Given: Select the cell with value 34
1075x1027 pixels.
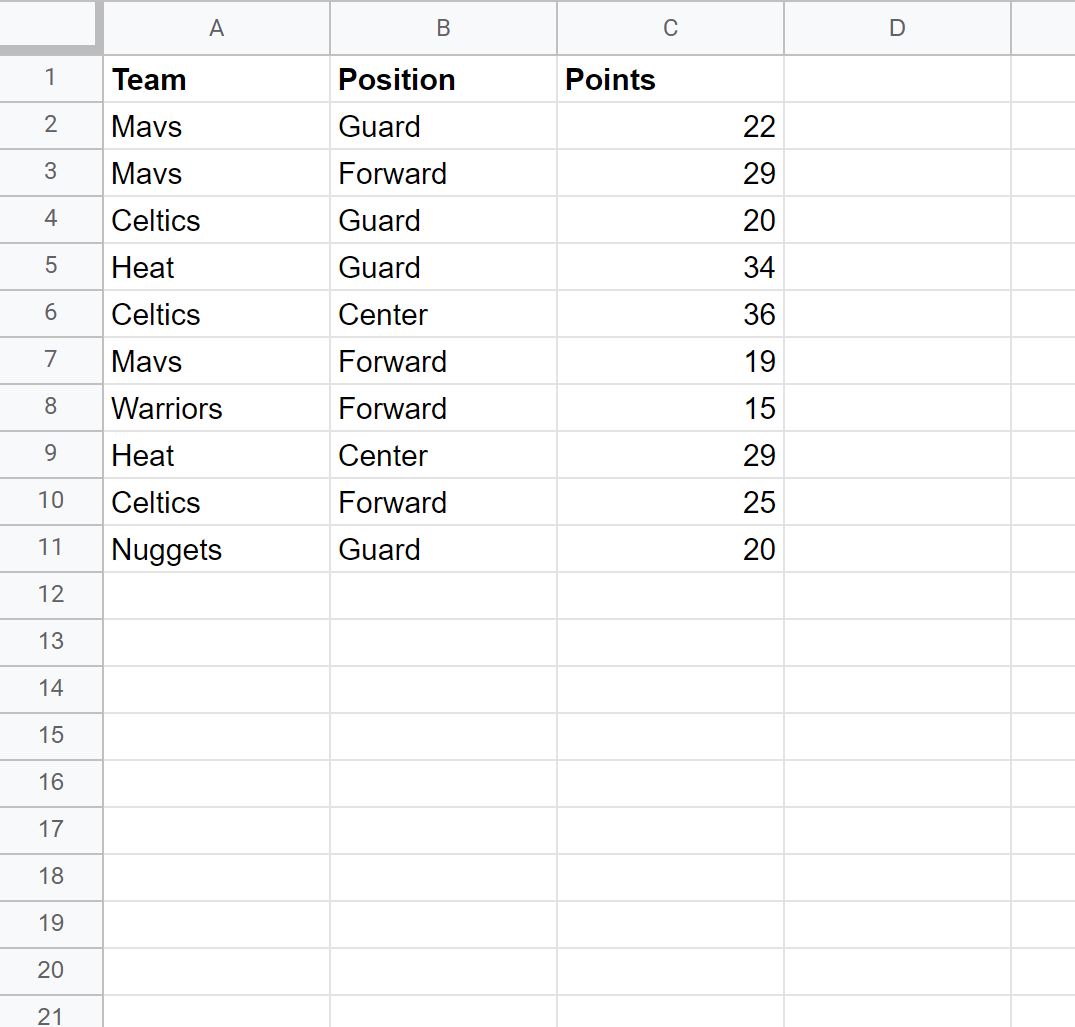Looking at the screenshot, I should coord(671,267).
